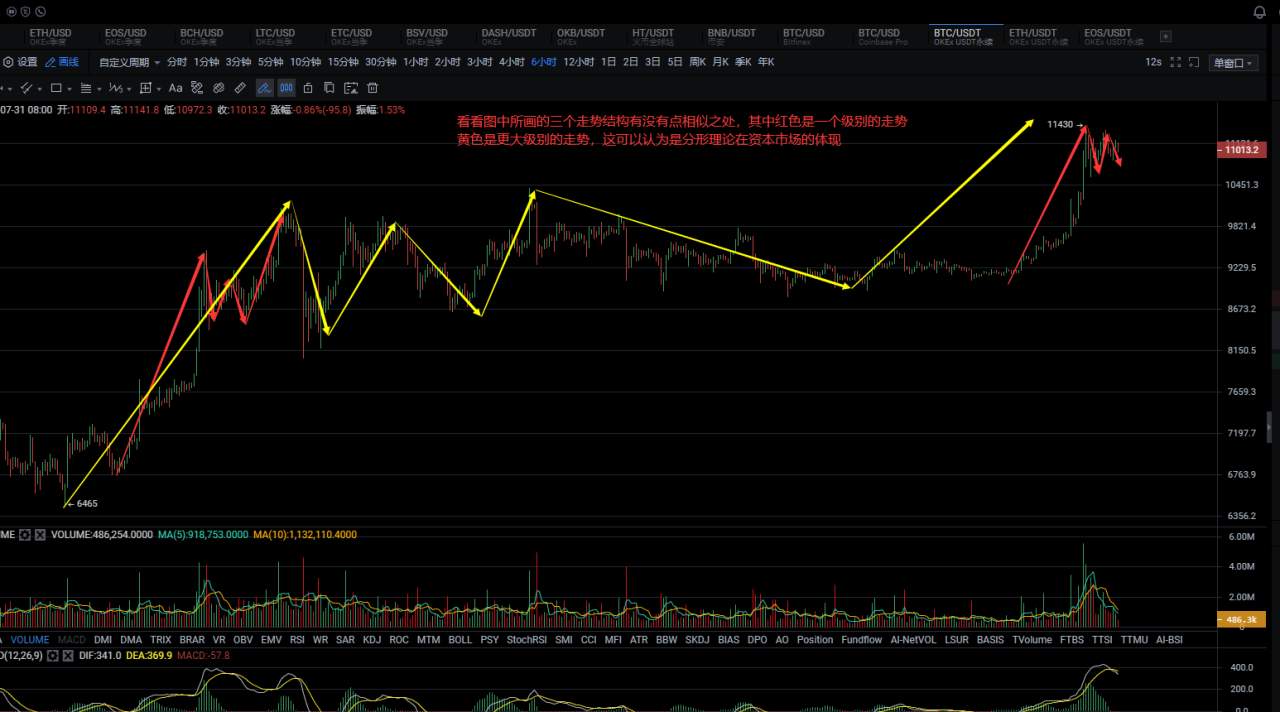Click the notification bell icon
The height and width of the screenshot is (712, 1280).
1259,12
